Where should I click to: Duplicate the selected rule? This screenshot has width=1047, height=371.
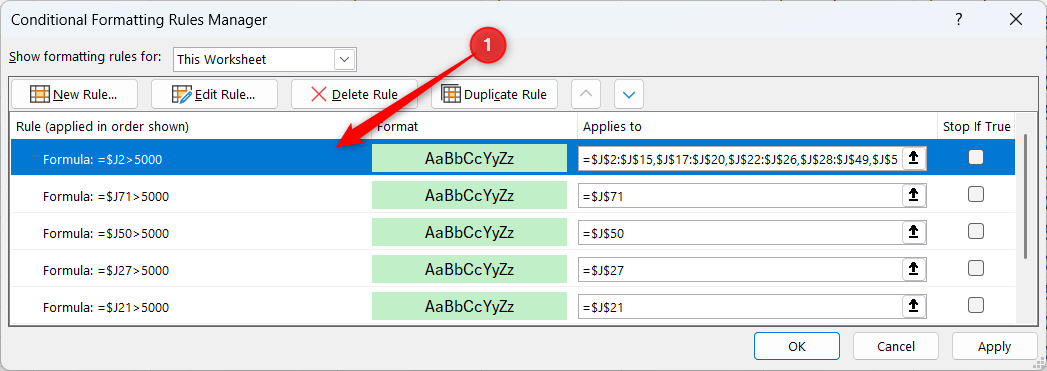pyautogui.click(x=495, y=94)
